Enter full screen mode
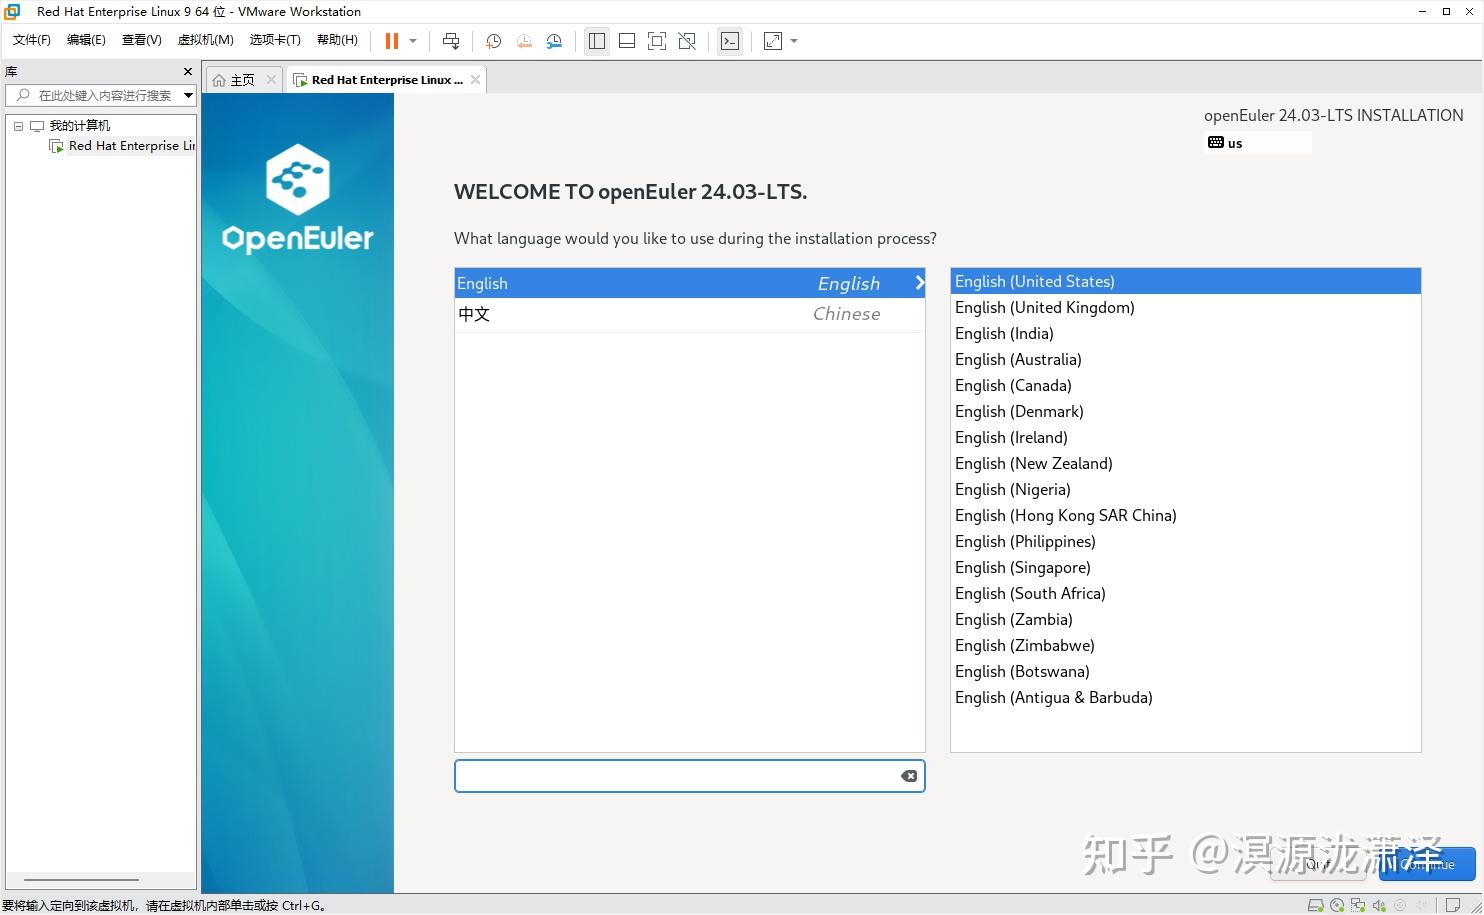The image size is (1484, 915). point(656,41)
